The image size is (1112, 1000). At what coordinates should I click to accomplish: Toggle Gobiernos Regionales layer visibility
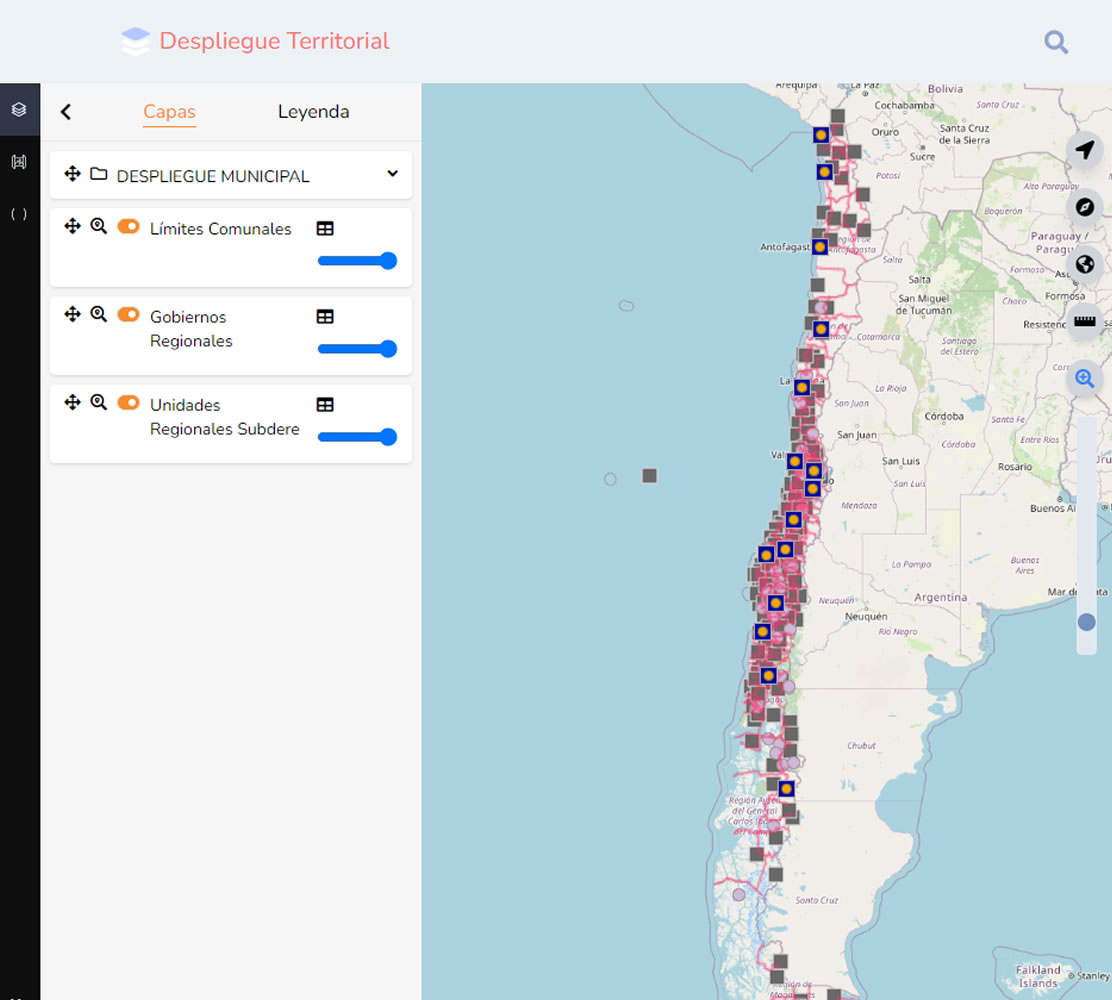pyautogui.click(x=128, y=315)
